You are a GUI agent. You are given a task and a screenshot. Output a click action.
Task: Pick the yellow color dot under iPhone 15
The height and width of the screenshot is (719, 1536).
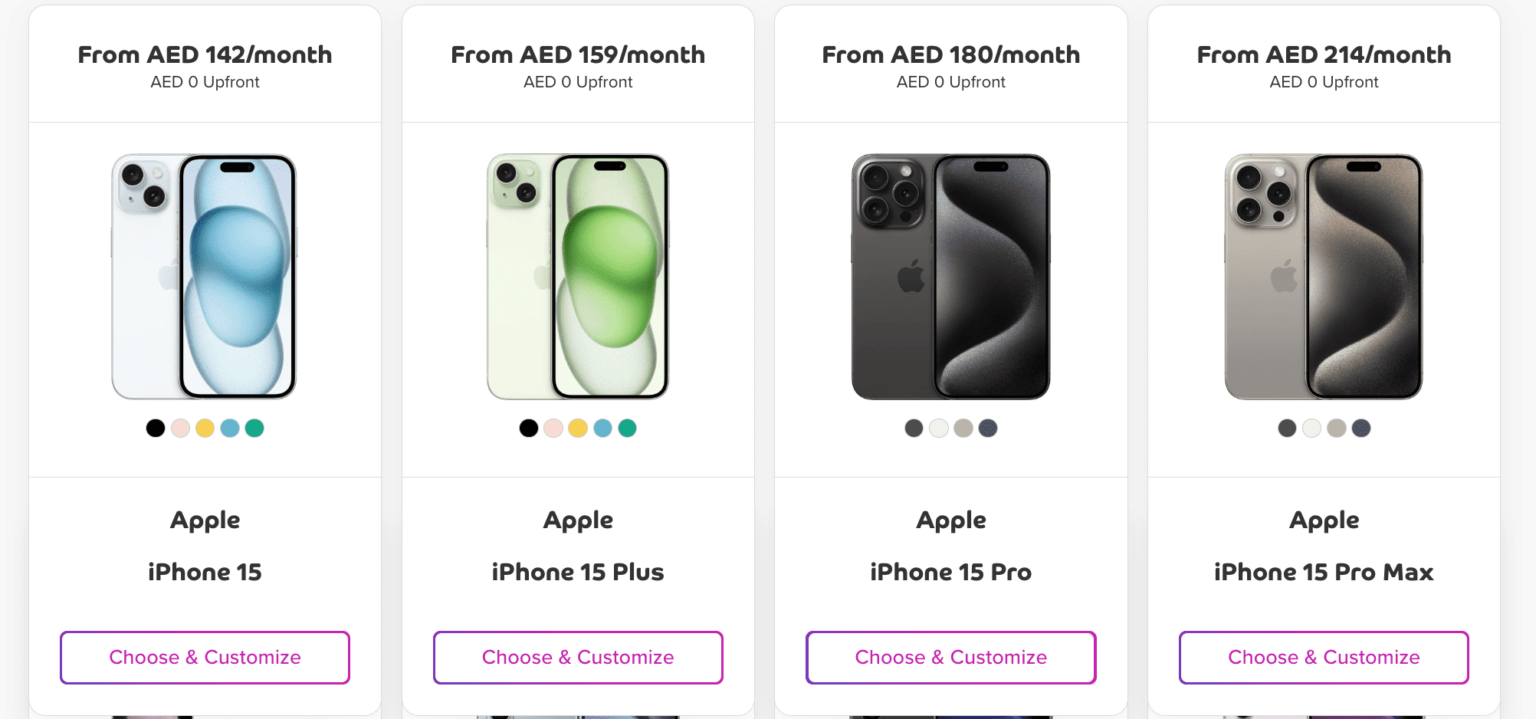point(205,427)
